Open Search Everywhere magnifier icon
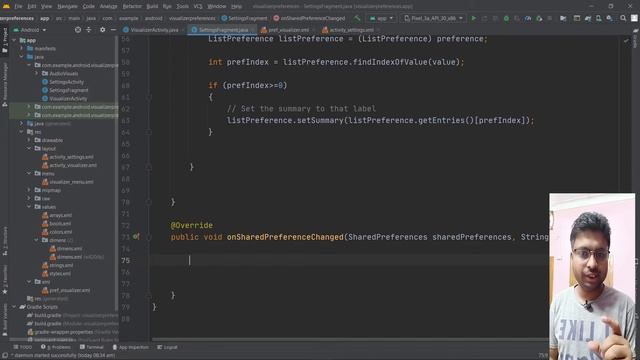 pyautogui.click(x=623, y=18)
